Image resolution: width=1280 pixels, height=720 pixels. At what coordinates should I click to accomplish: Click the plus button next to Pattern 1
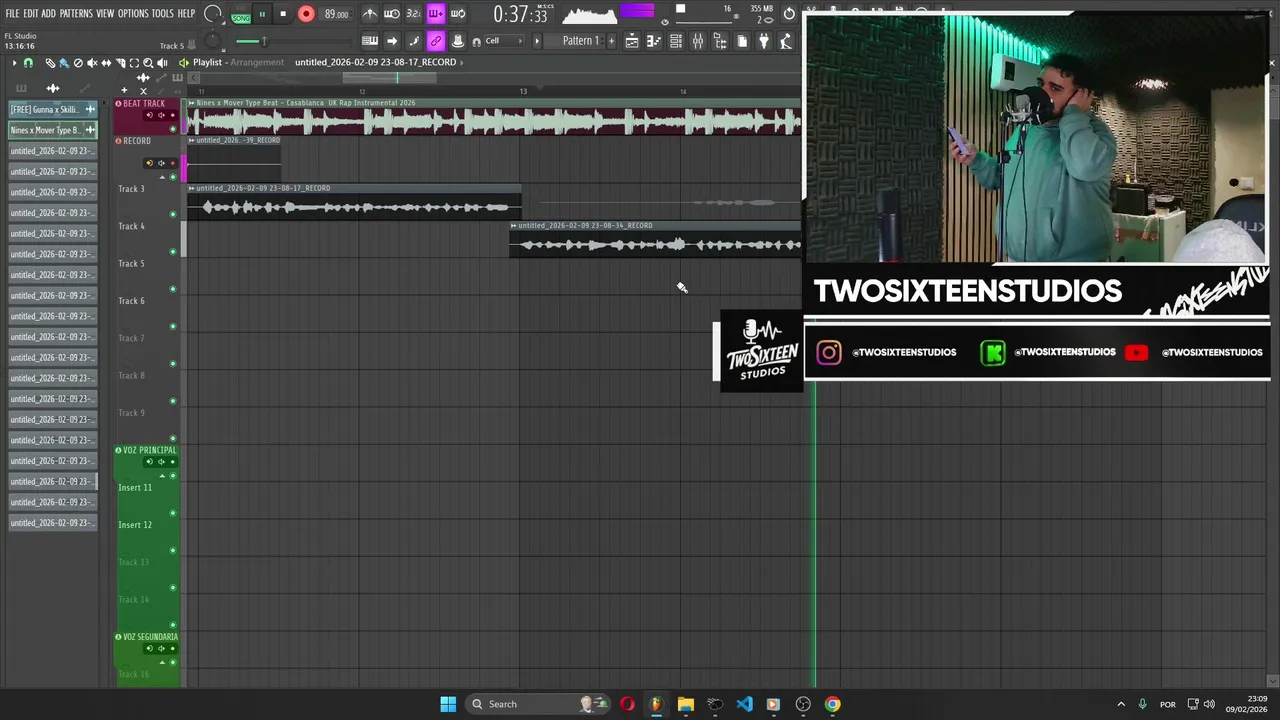click(610, 41)
